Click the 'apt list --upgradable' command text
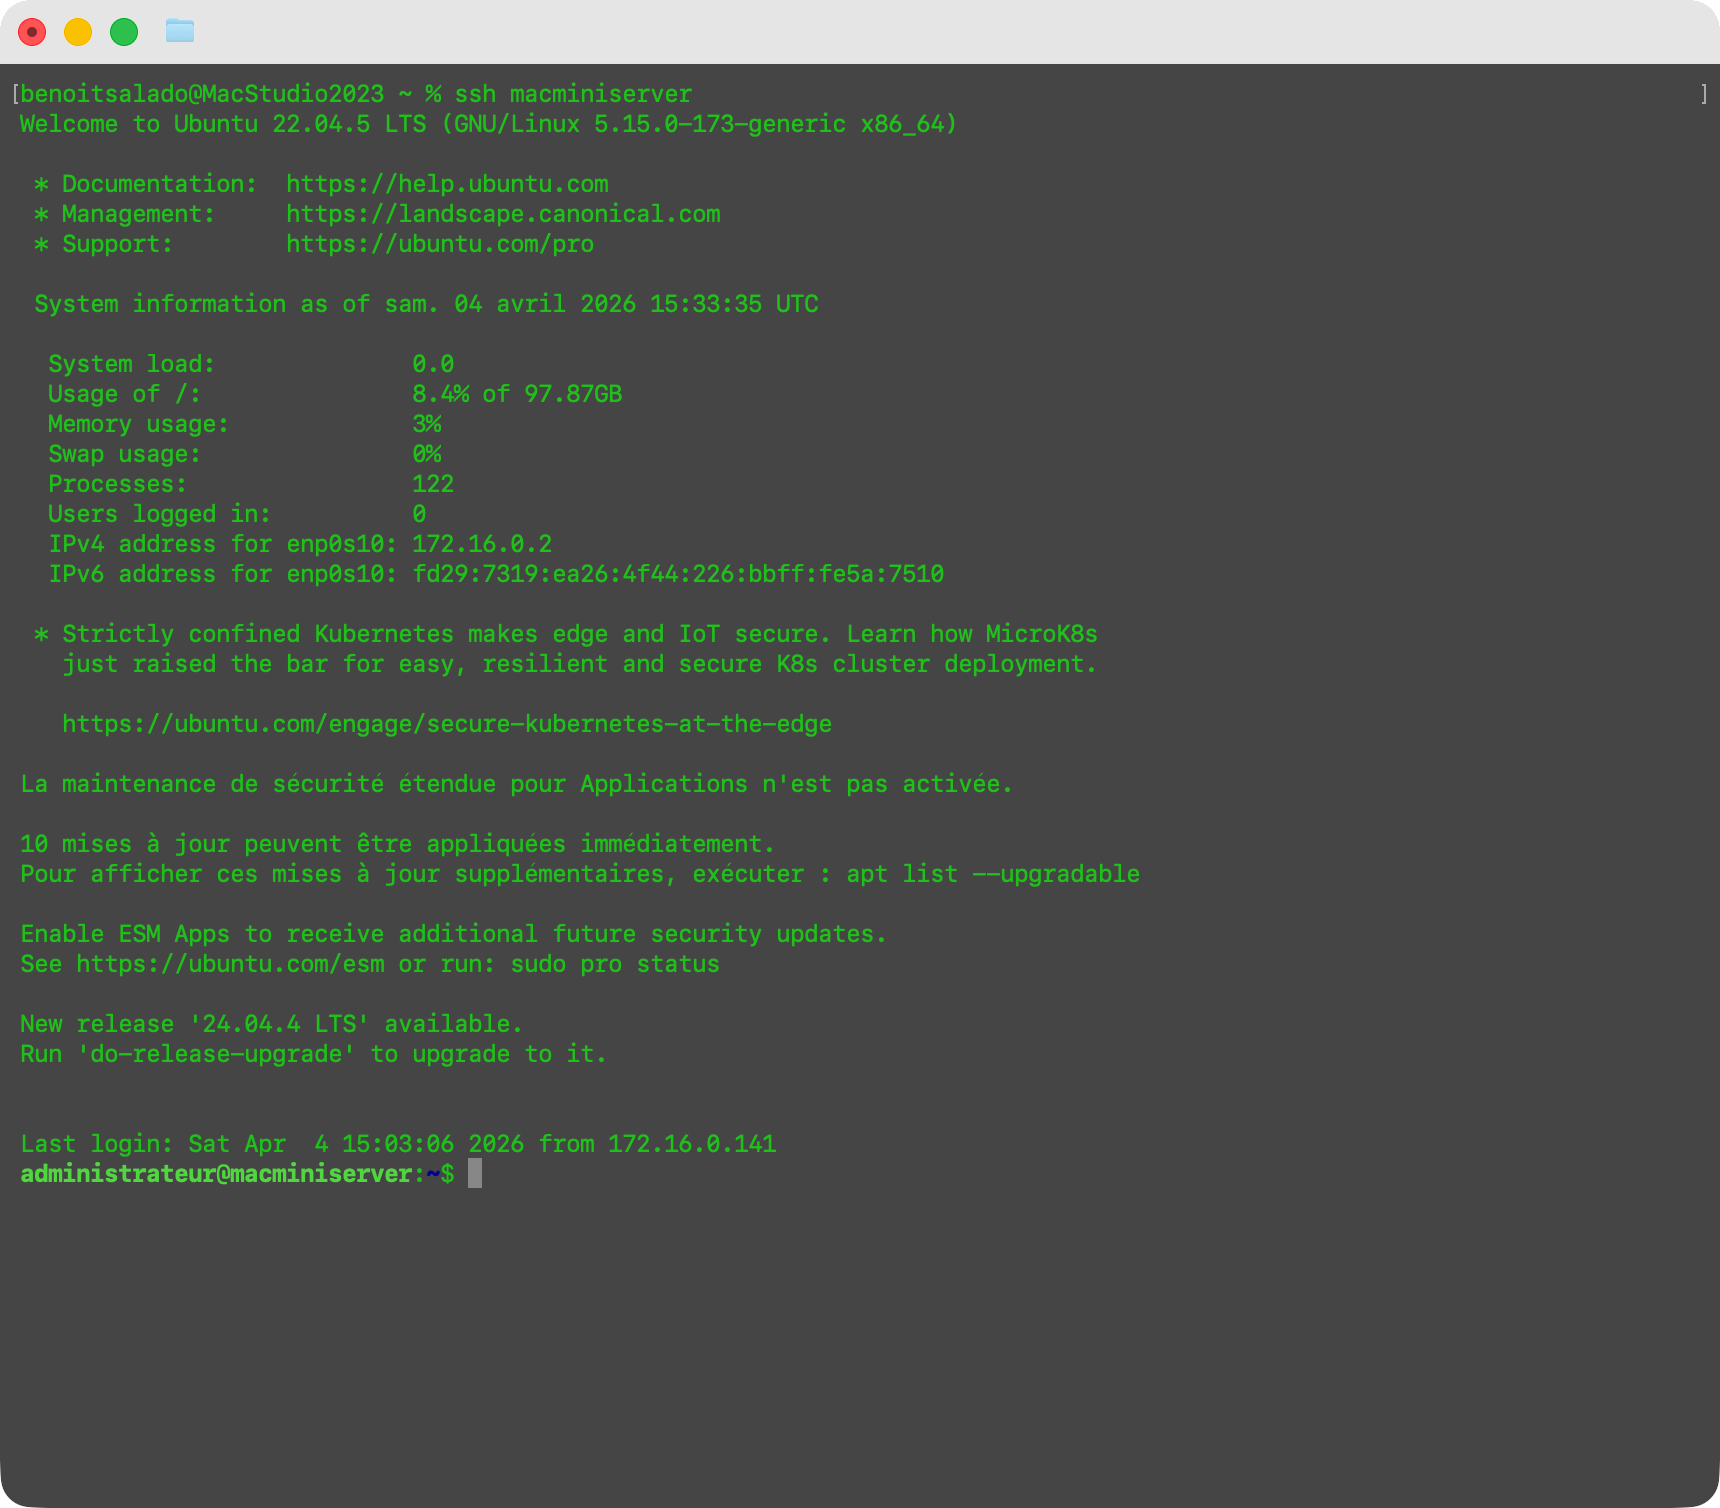This screenshot has width=1720, height=1508. (x=993, y=874)
